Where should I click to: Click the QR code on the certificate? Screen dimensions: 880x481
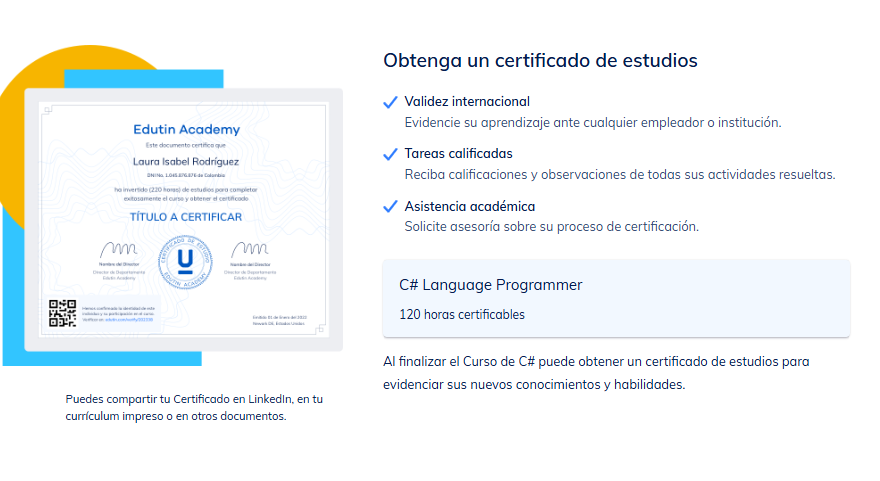[x=63, y=313]
